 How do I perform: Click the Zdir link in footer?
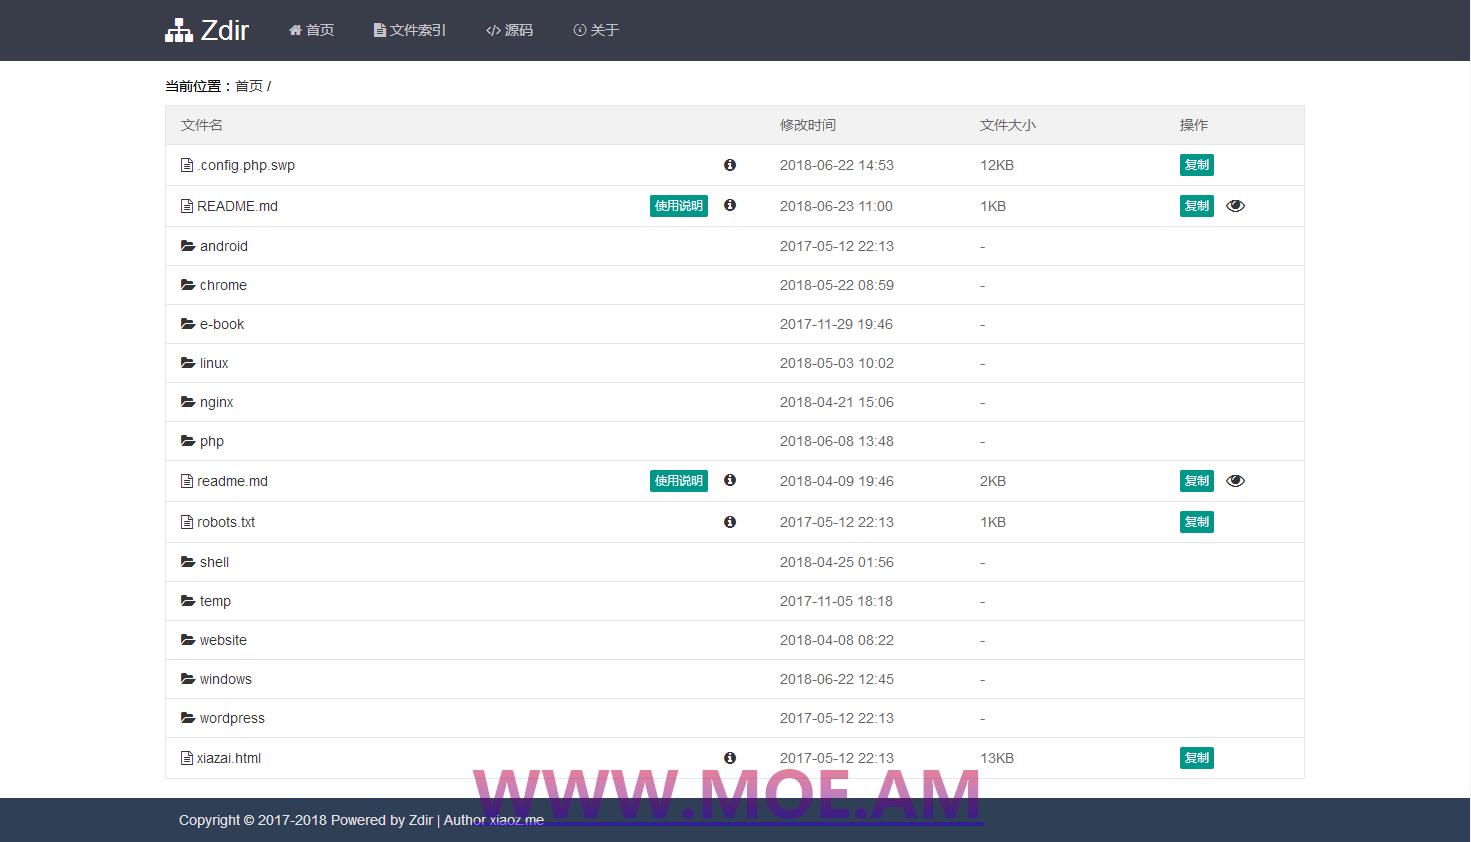click(x=421, y=820)
